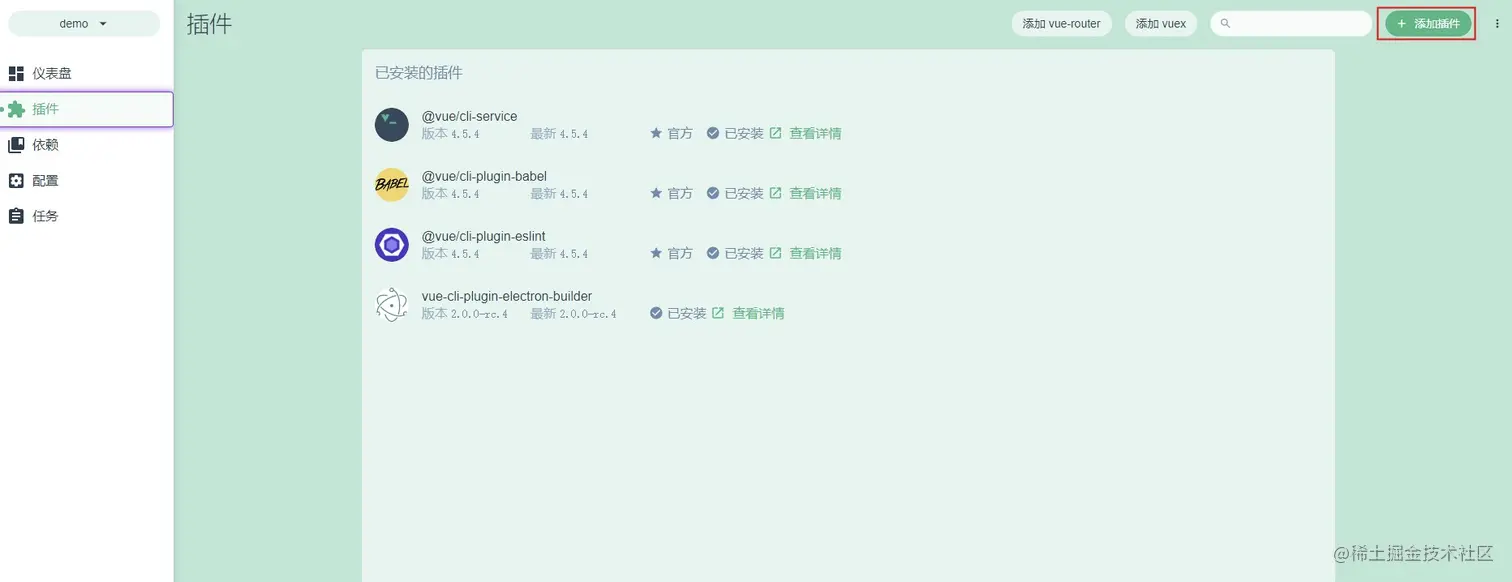Click the official star icon for cli-plugin-babel
The height and width of the screenshot is (582, 1512).
[x=656, y=193]
